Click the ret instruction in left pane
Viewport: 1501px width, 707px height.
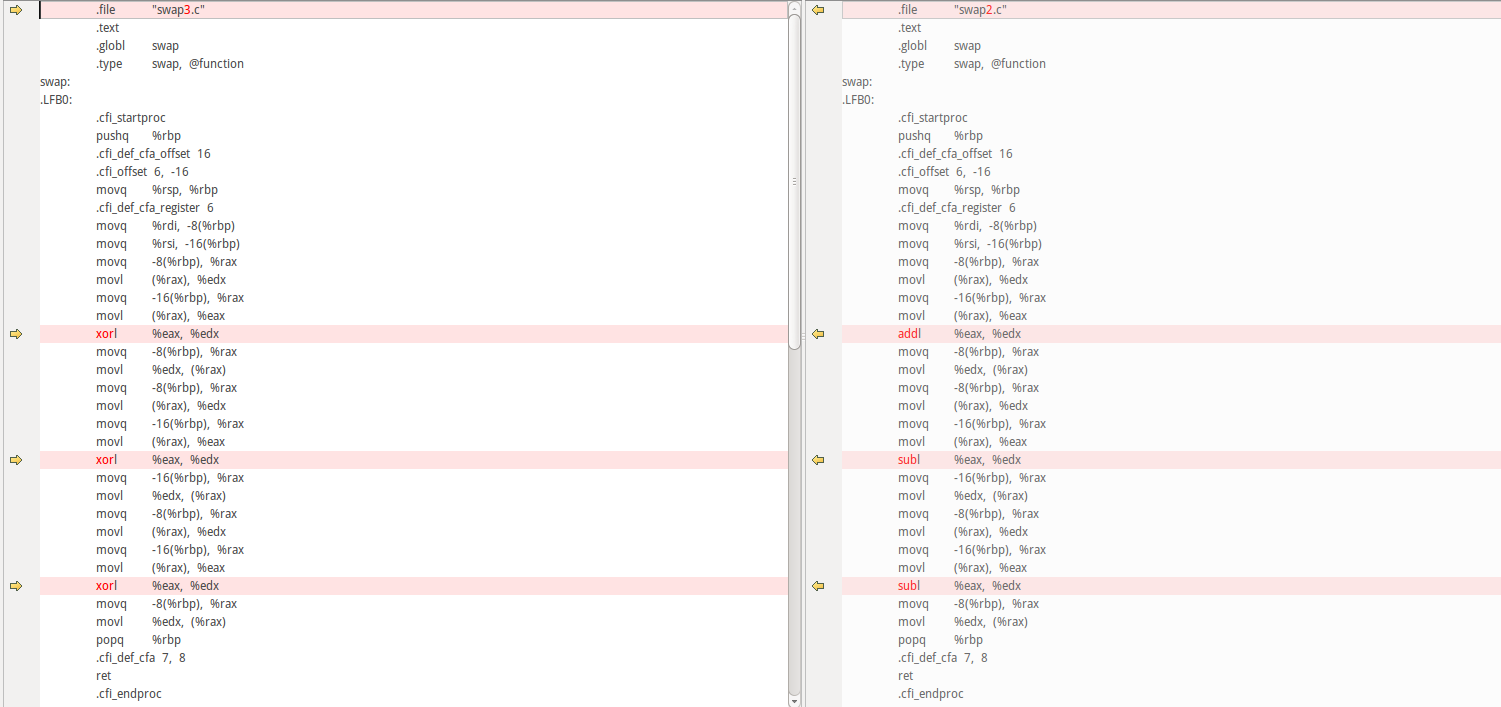tap(103, 676)
